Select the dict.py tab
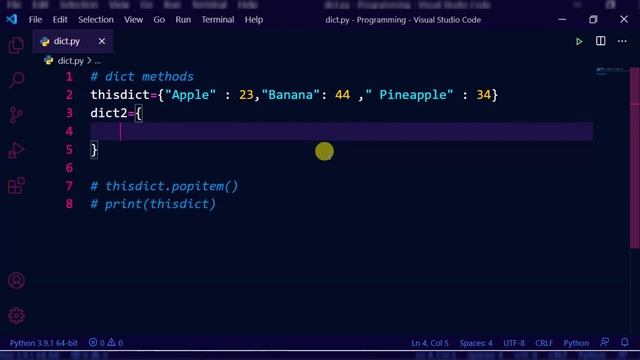Image resolution: width=640 pixels, height=360 pixels. point(73,41)
